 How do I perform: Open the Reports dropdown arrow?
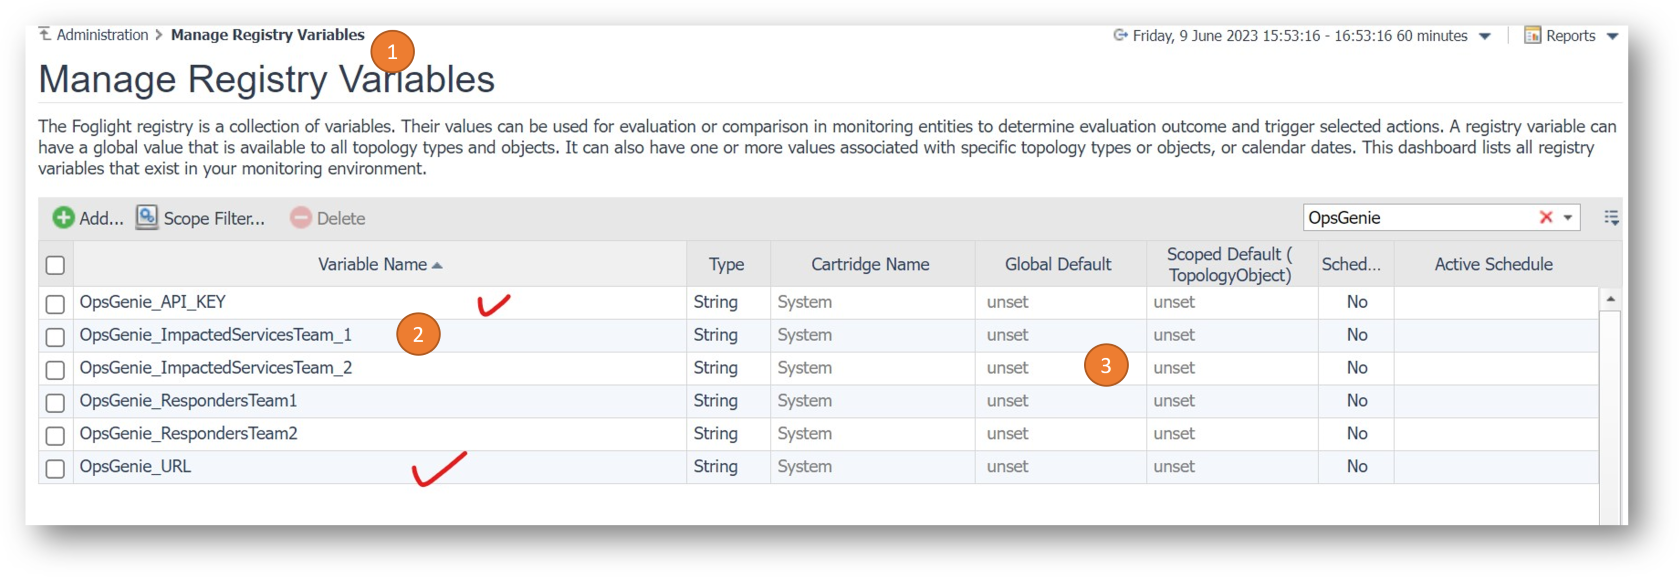[1612, 36]
